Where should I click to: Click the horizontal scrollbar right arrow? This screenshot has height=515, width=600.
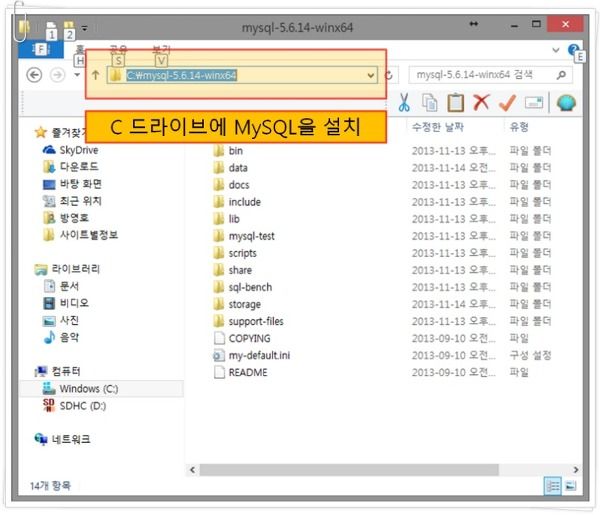coord(576,470)
